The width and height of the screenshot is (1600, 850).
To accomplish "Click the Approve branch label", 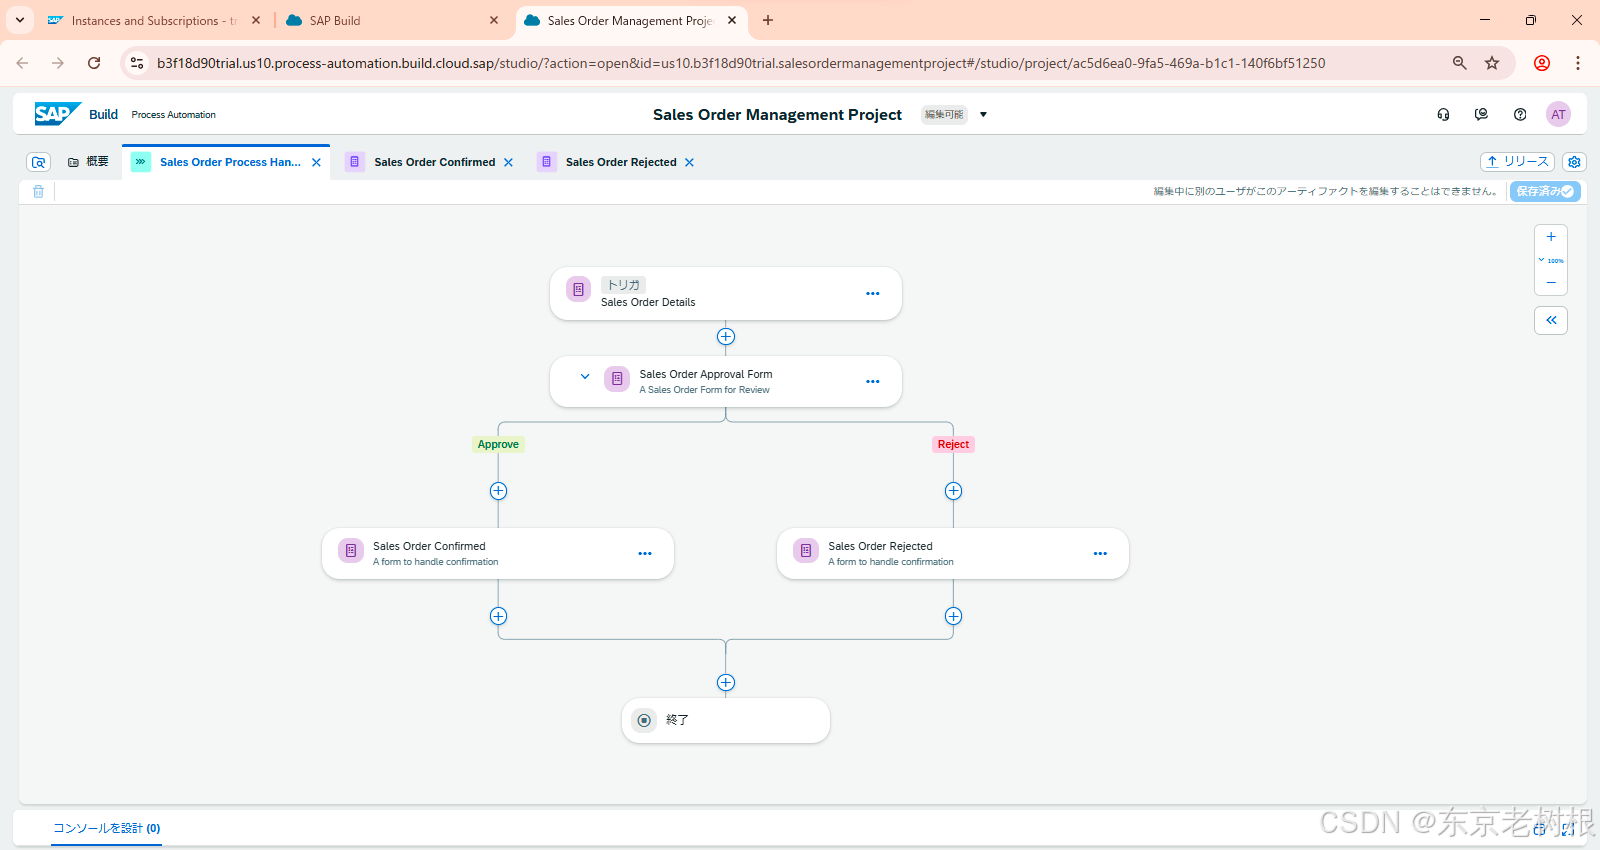I will [x=498, y=444].
